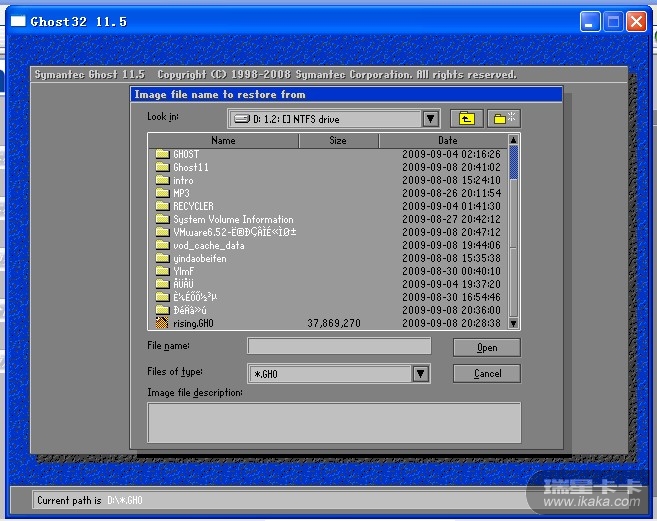Screen dimensions: 657x521
Task: Click the up one level folder icon
Action: point(466,119)
